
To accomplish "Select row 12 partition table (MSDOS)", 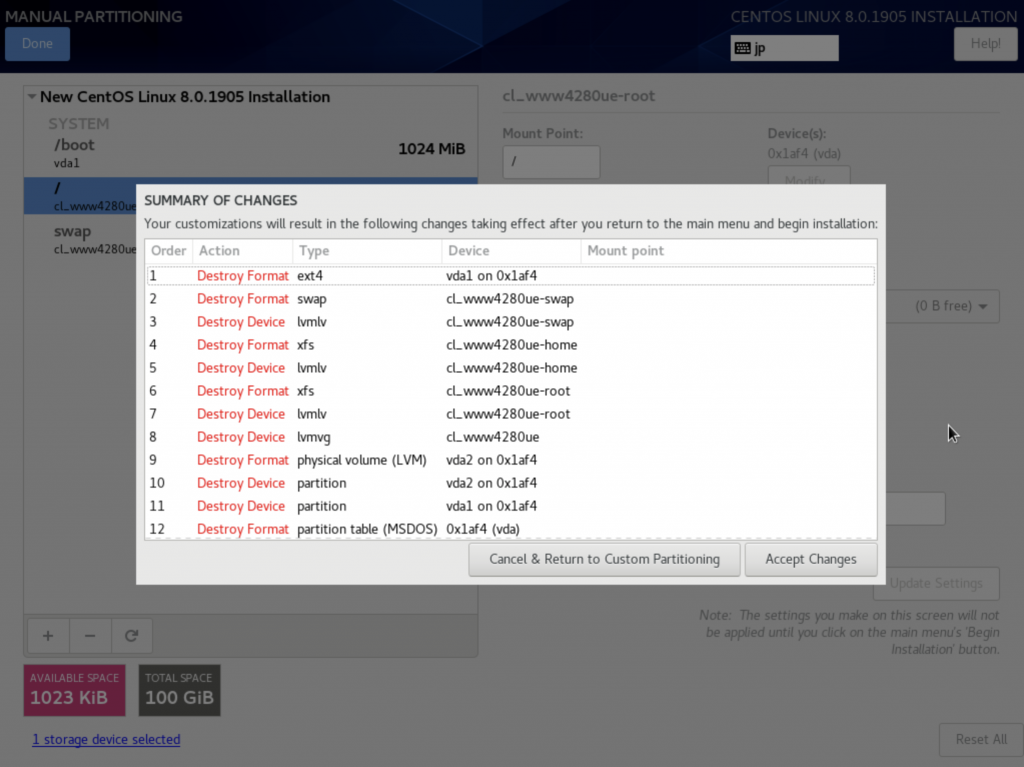I will pos(511,529).
